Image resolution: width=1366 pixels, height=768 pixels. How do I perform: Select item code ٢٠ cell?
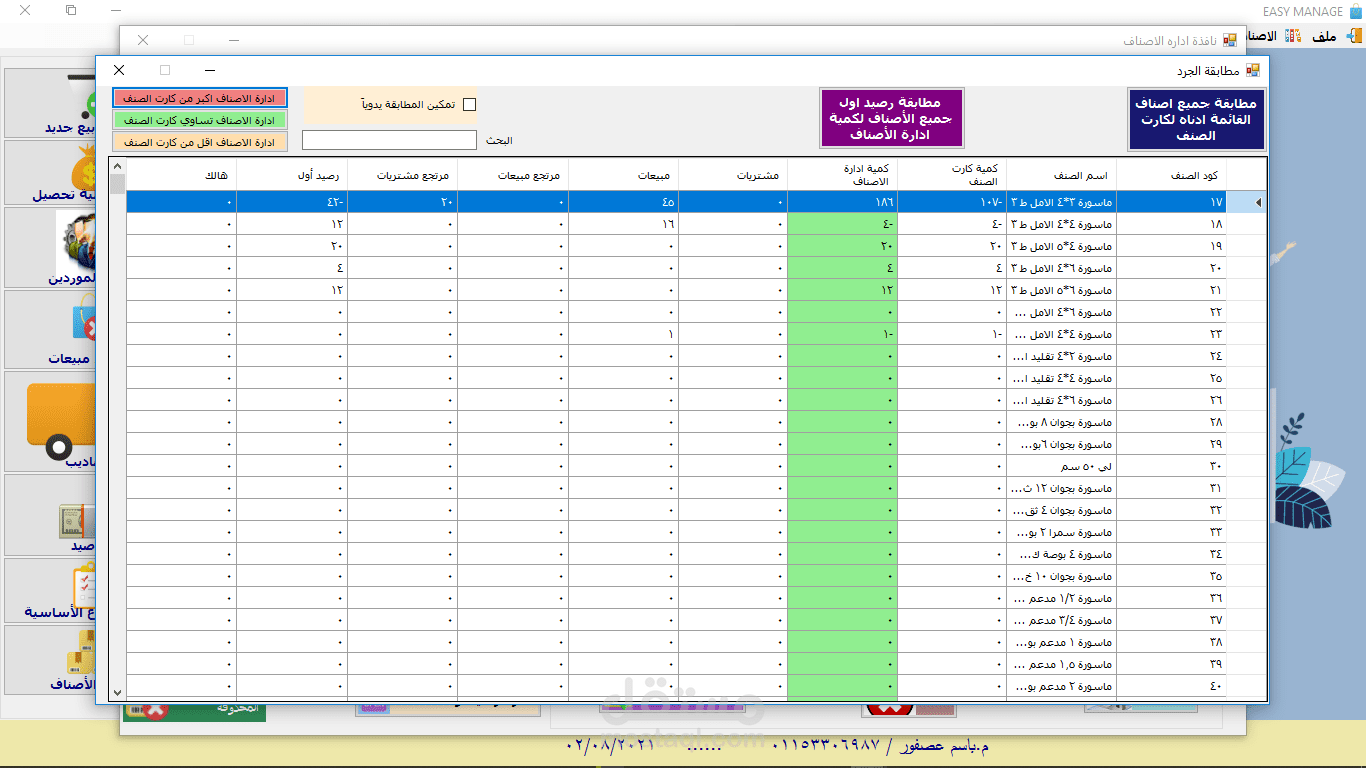1171,268
